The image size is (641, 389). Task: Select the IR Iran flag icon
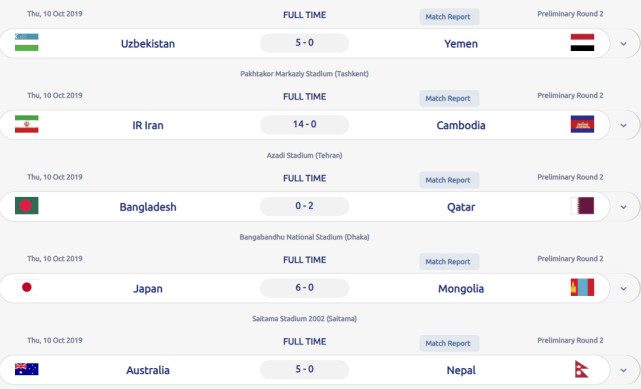point(27,124)
